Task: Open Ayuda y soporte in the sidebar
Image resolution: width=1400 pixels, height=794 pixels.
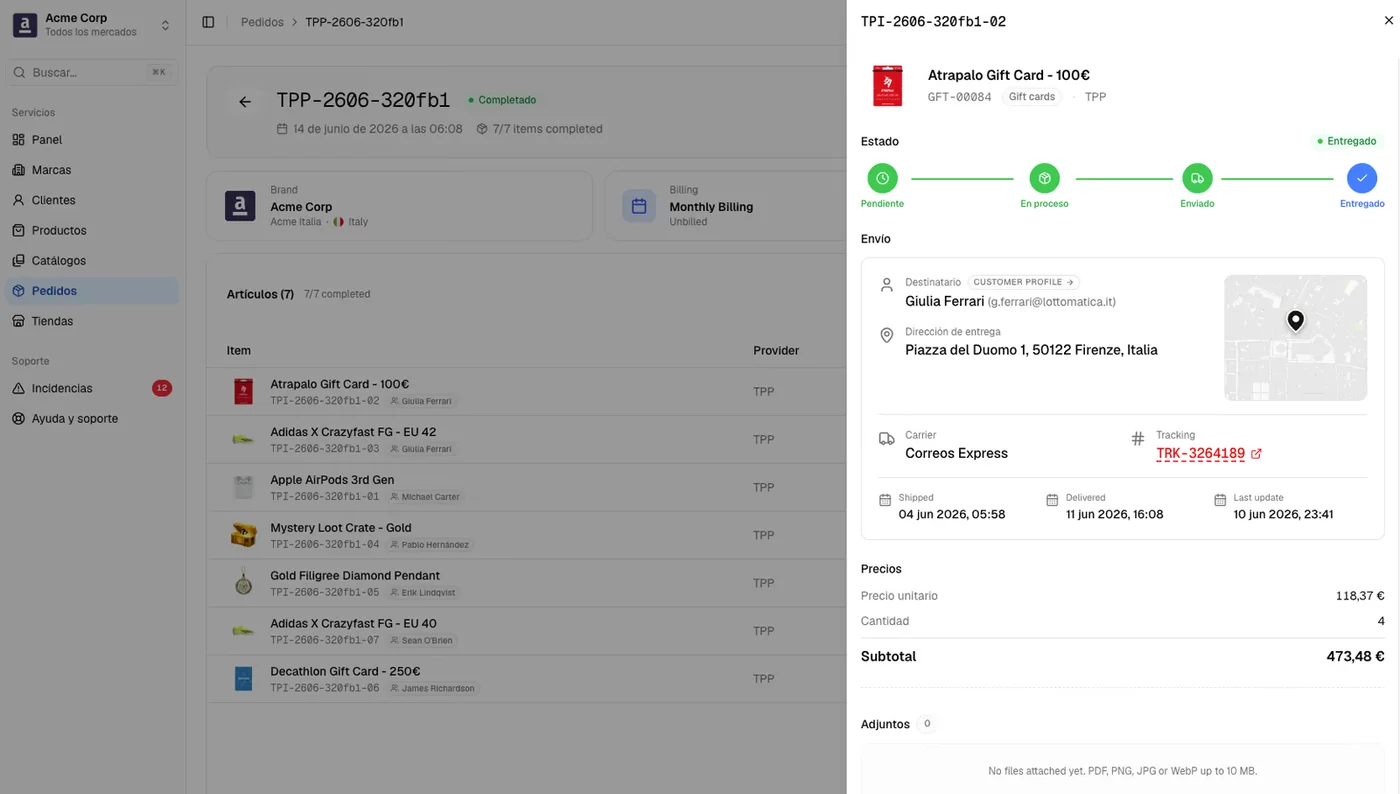Action: [x=92, y=419]
